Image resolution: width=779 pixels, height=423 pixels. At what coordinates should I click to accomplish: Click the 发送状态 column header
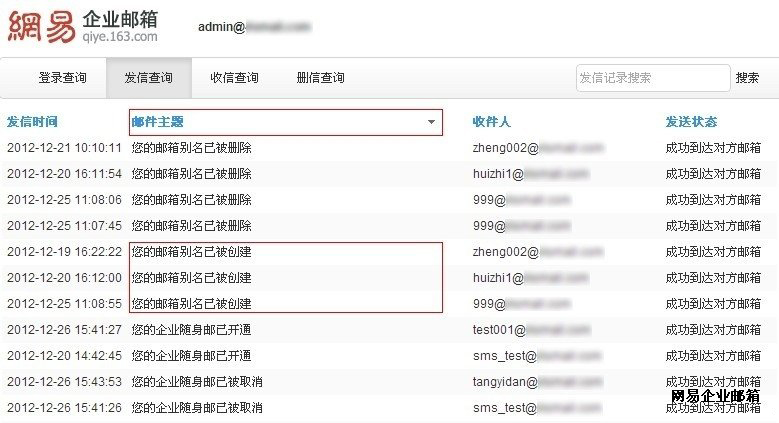[691, 122]
